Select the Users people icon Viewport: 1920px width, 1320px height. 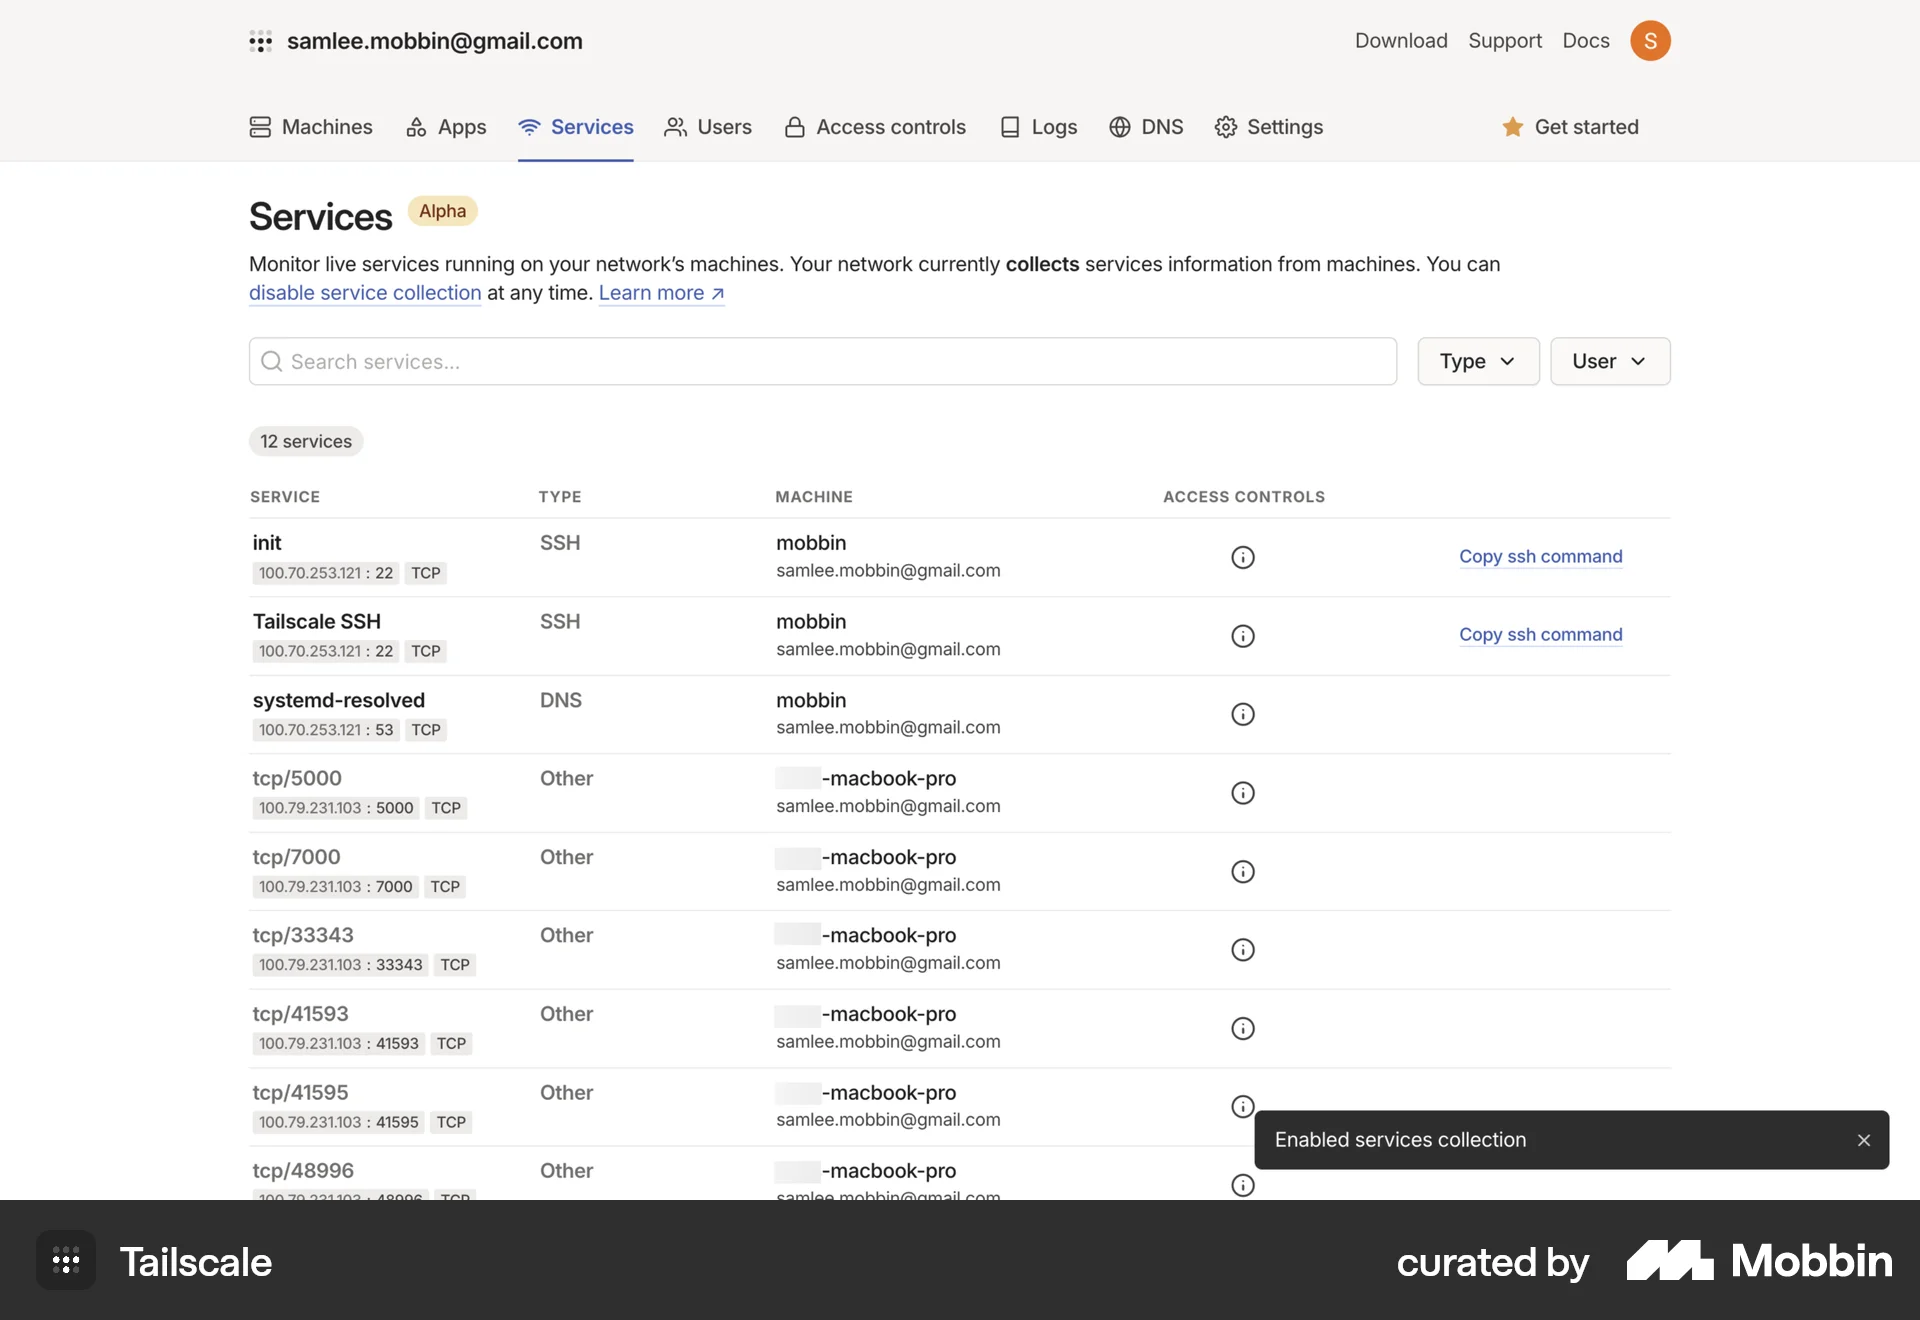coord(676,127)
